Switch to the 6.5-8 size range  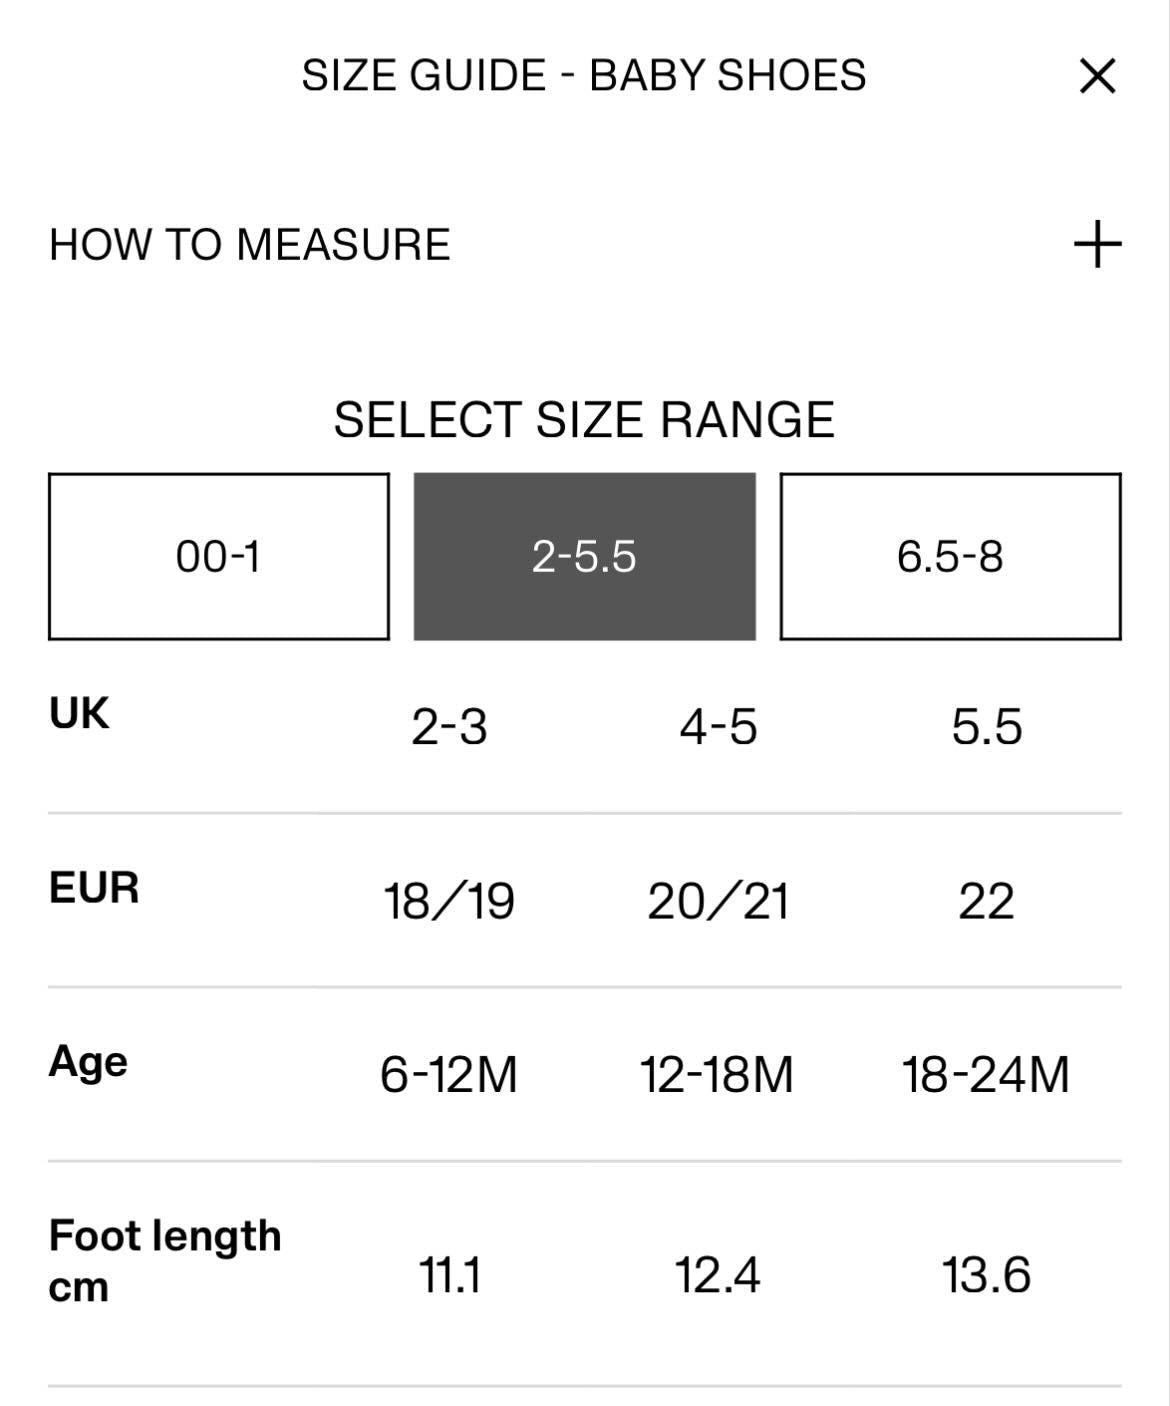[x=950, y=556]
